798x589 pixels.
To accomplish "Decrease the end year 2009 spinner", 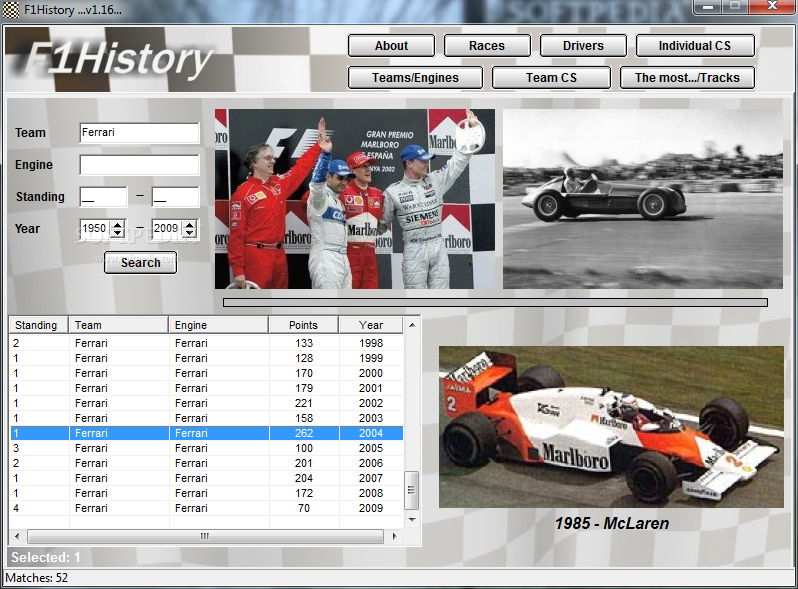I will [x=190, y=233].
